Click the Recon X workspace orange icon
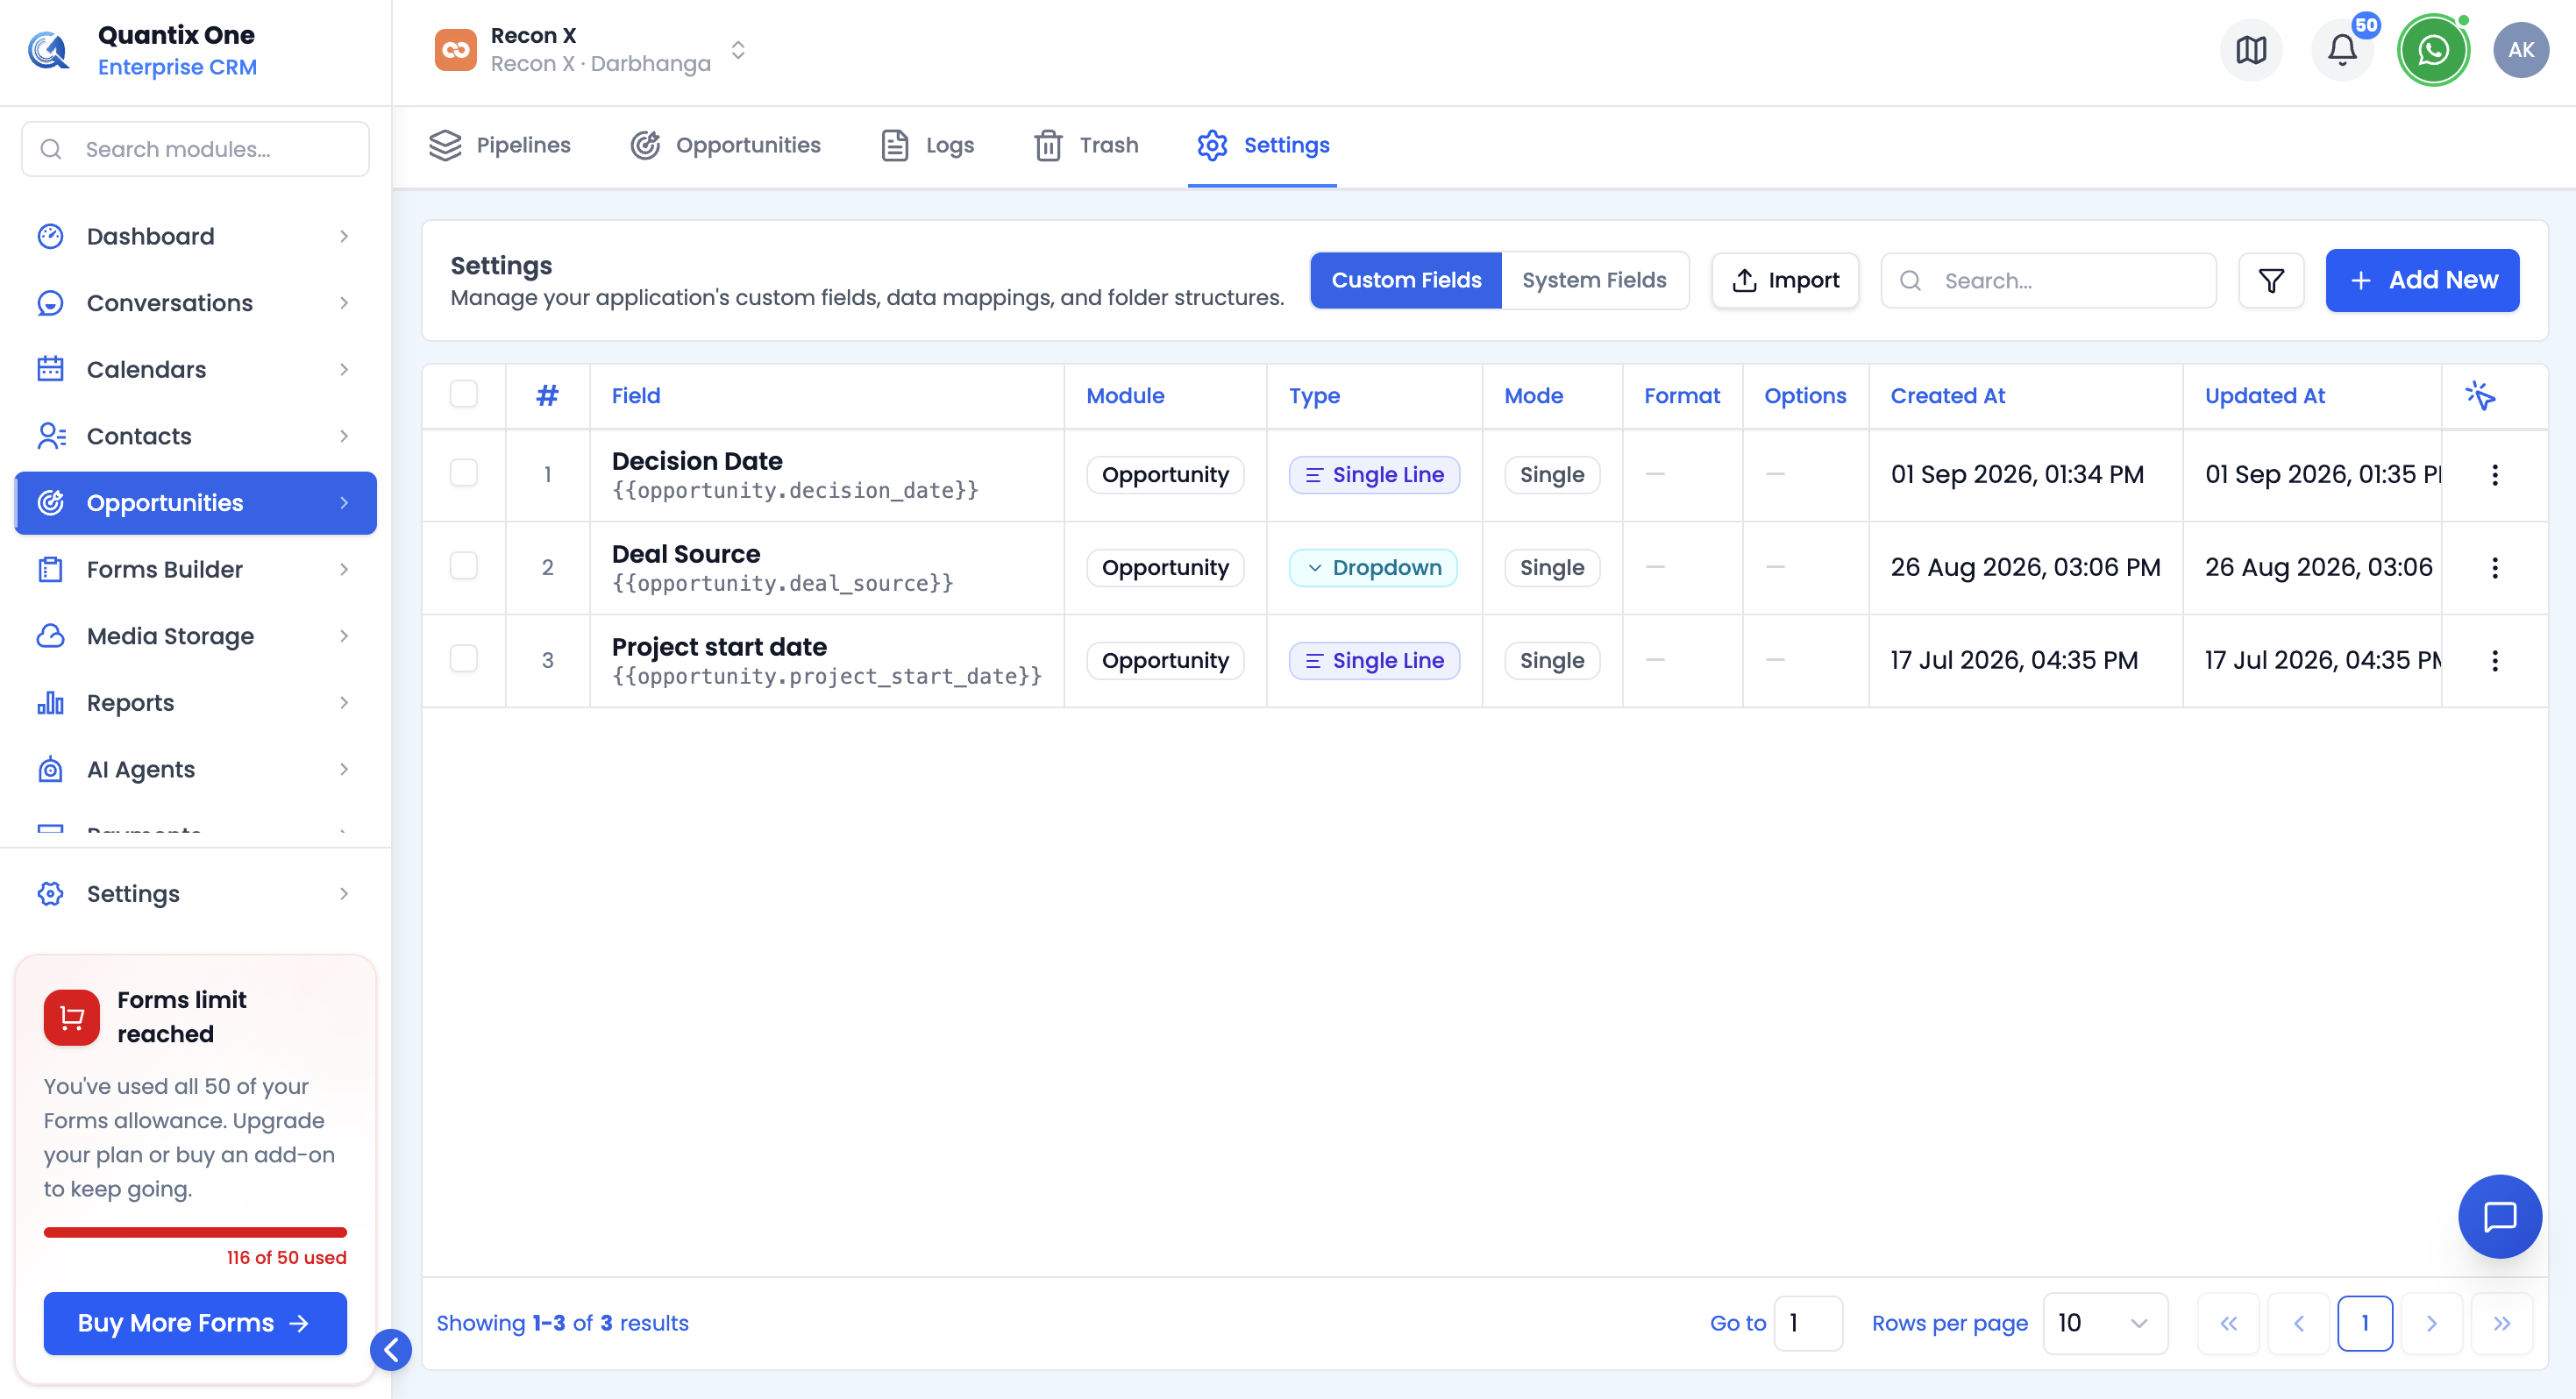 456,50
